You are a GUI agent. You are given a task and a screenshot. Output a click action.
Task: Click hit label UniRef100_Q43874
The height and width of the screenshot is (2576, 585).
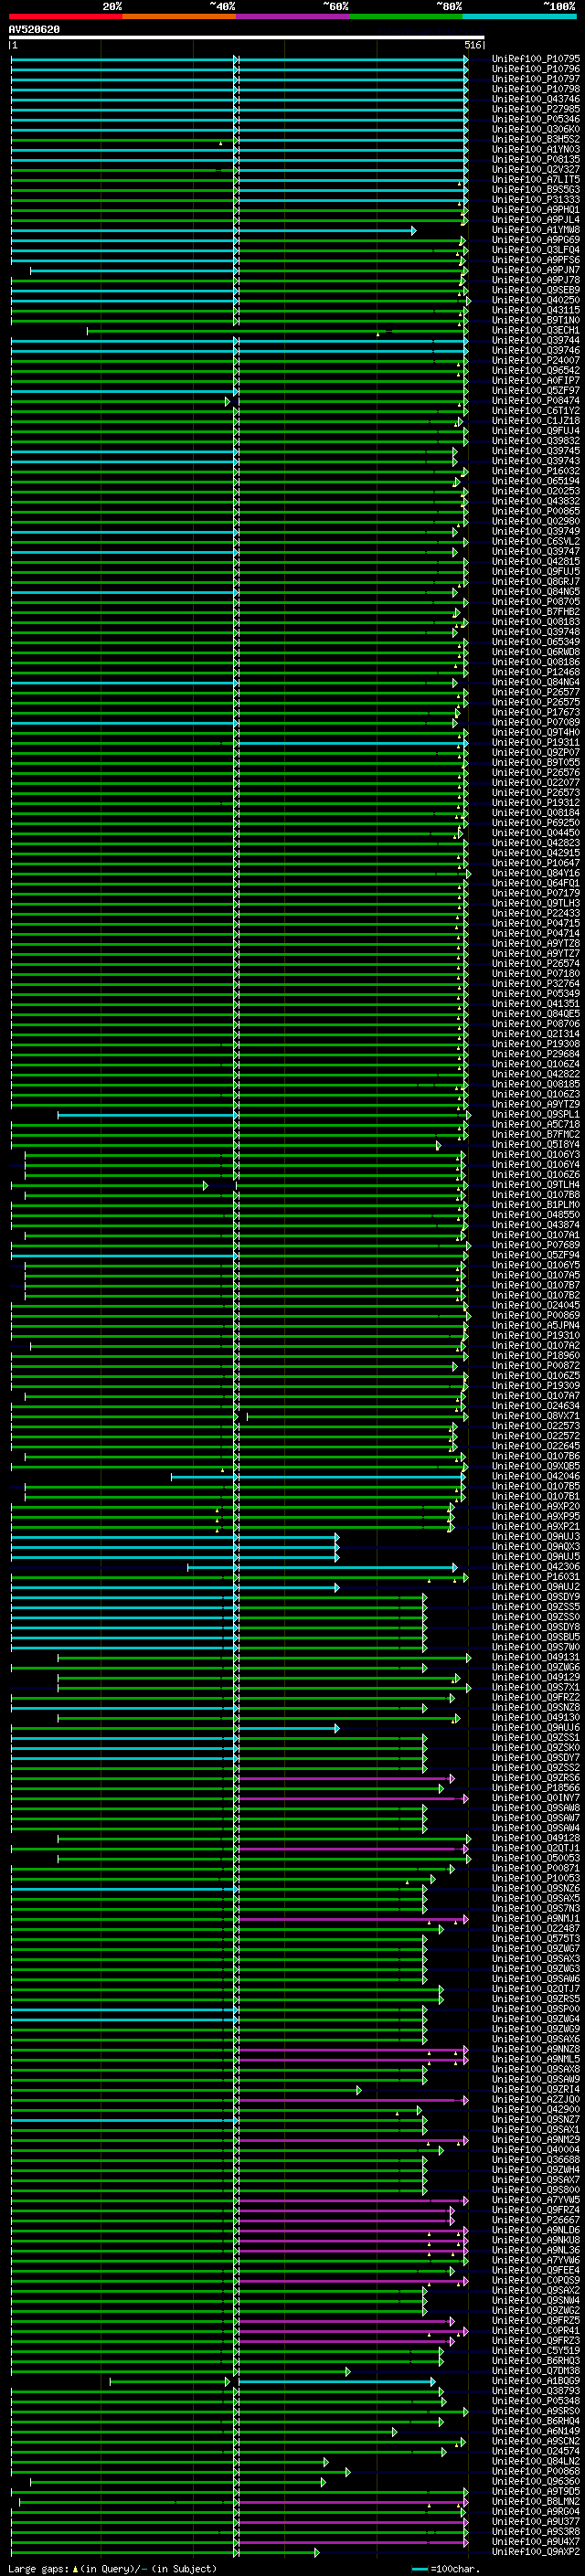pyautogui.click(x=536, y=1225)
